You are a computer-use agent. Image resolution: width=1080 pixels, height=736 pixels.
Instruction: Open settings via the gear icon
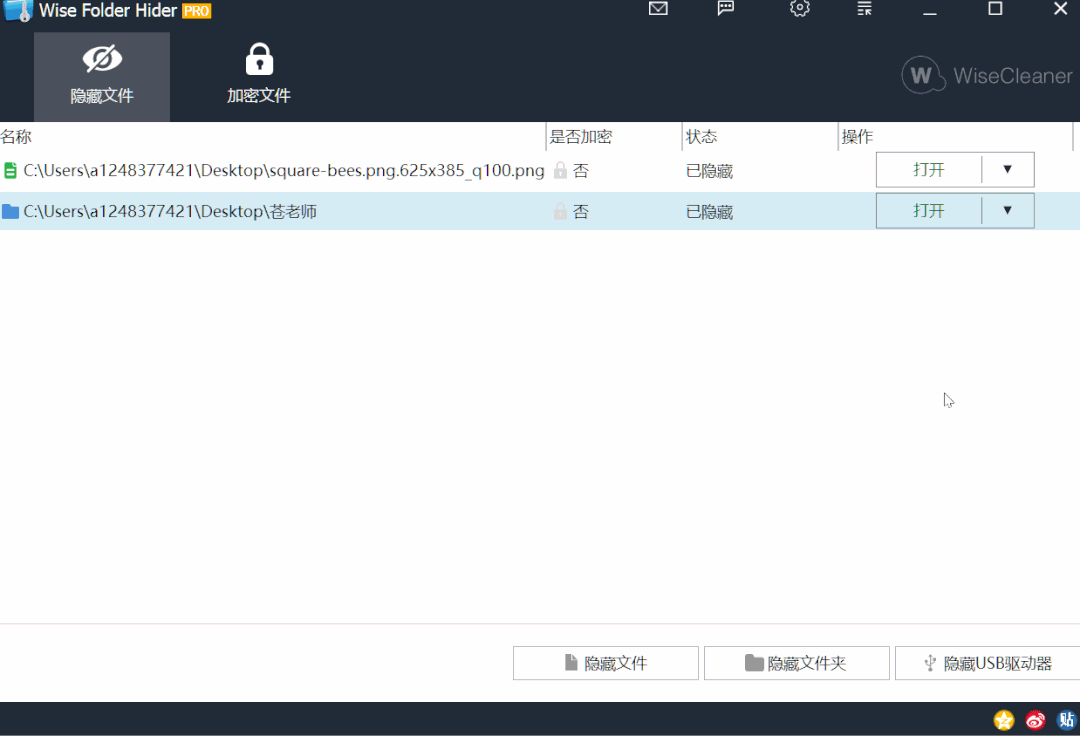799,9
